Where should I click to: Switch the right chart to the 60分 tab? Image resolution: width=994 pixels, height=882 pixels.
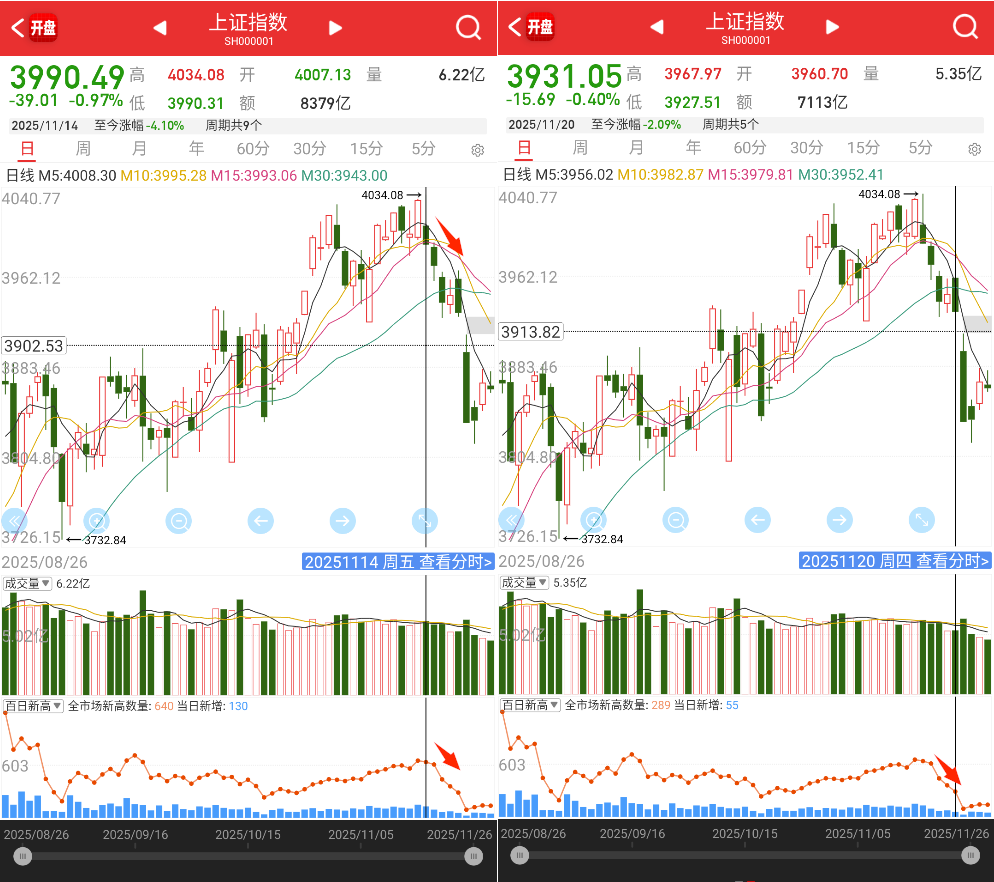pos(750,148)
